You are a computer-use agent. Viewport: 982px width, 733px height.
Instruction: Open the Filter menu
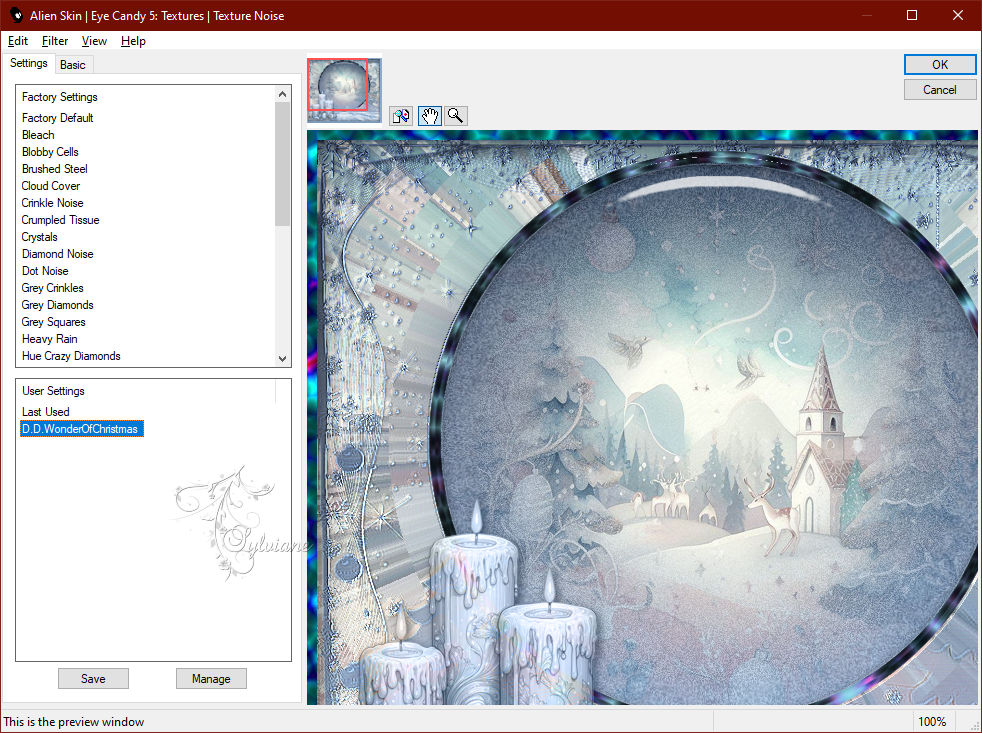54,41
